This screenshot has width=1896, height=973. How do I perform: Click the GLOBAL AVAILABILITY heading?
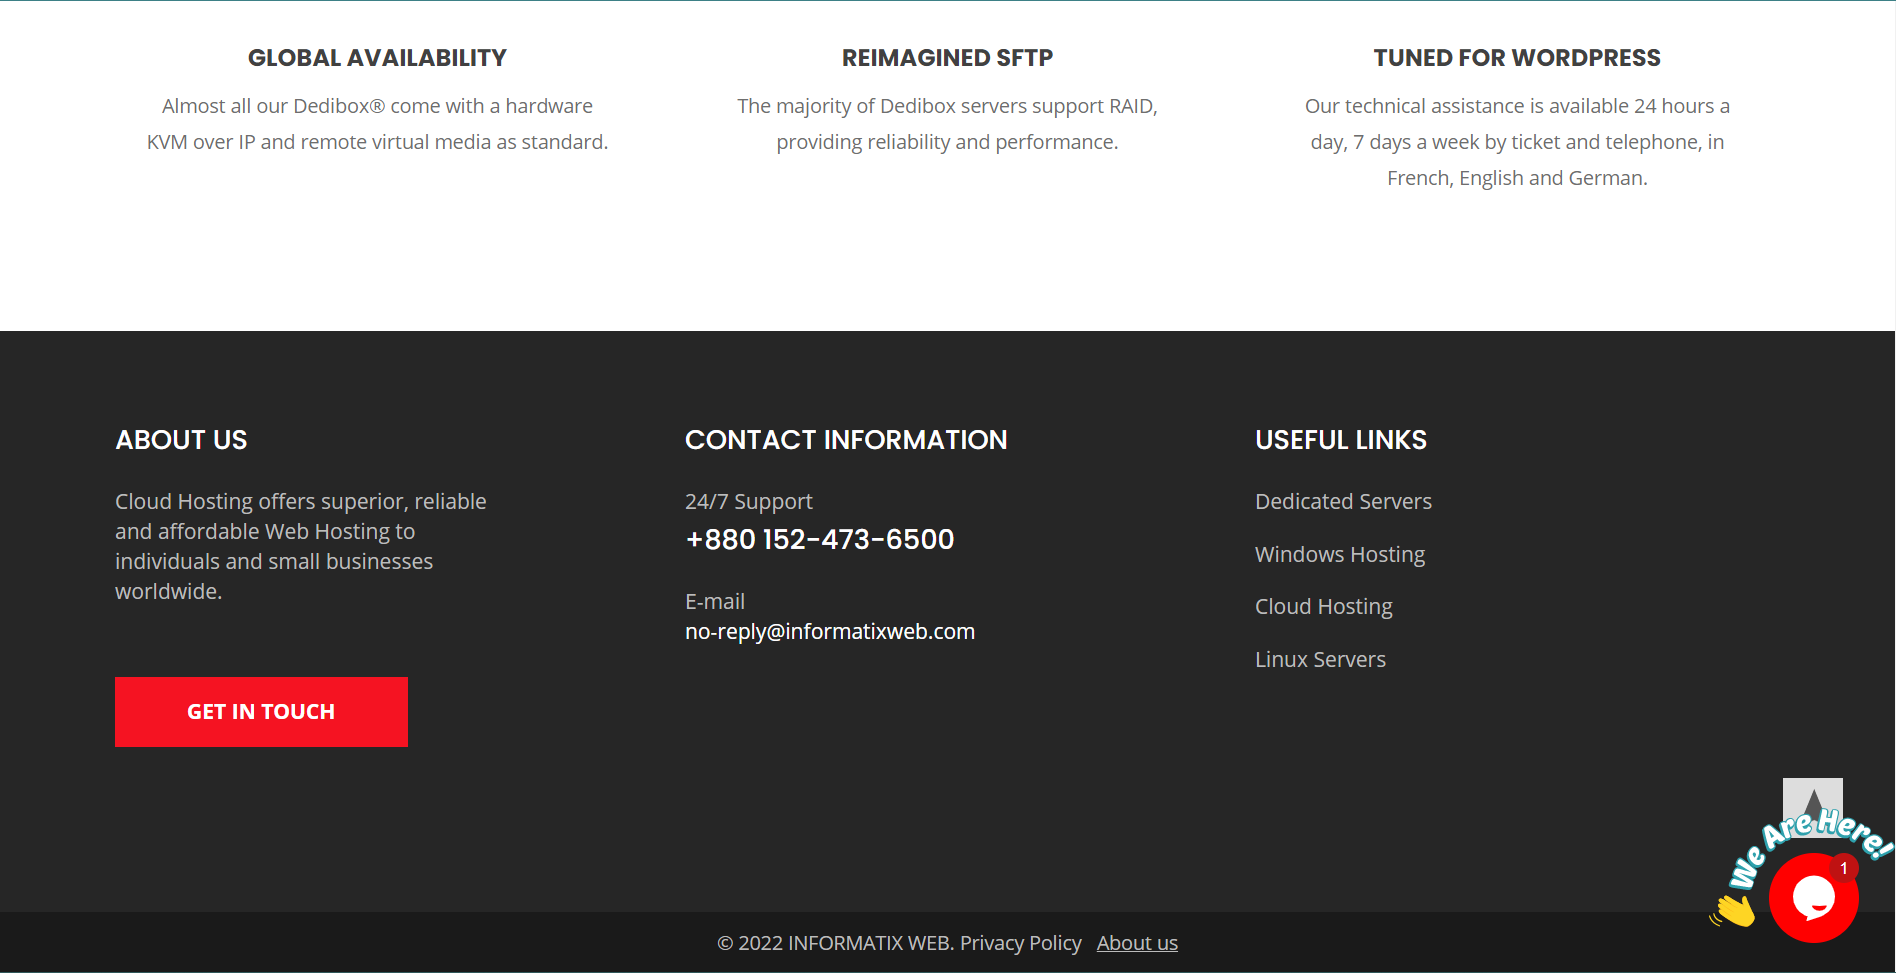pyautogui.click(x=377, y=58)
